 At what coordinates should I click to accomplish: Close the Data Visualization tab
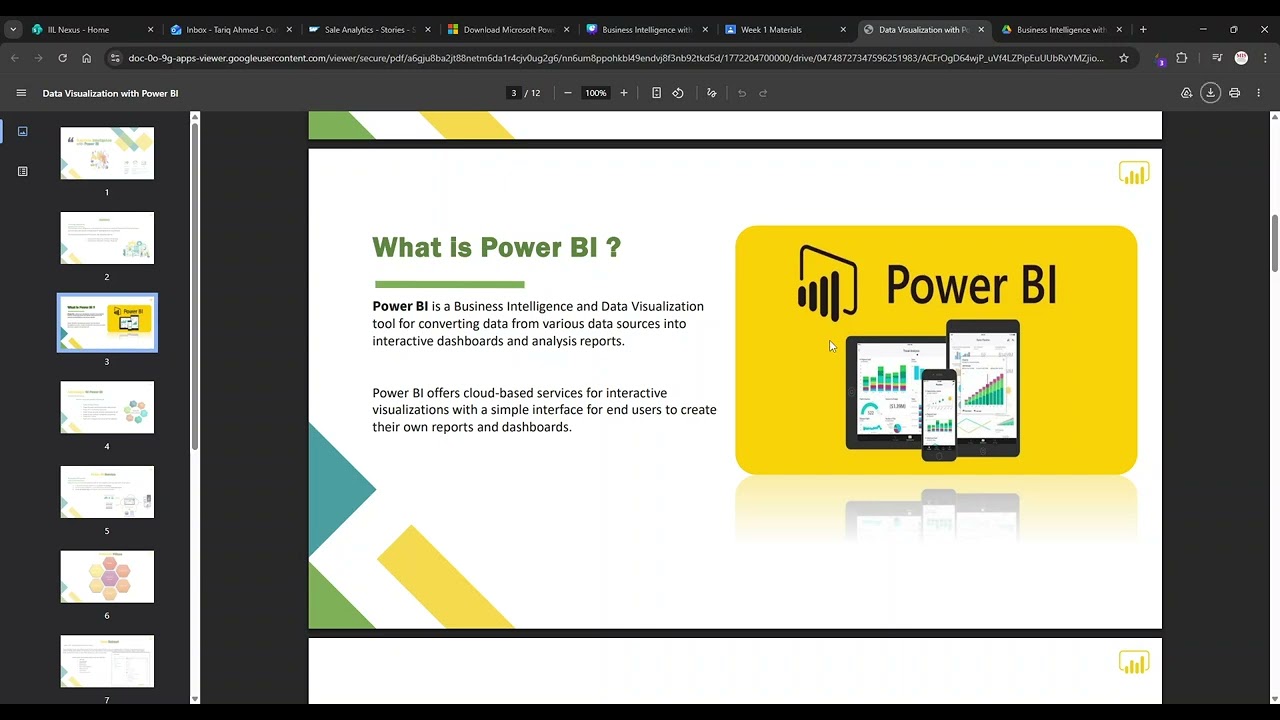(x=981, y=30)
